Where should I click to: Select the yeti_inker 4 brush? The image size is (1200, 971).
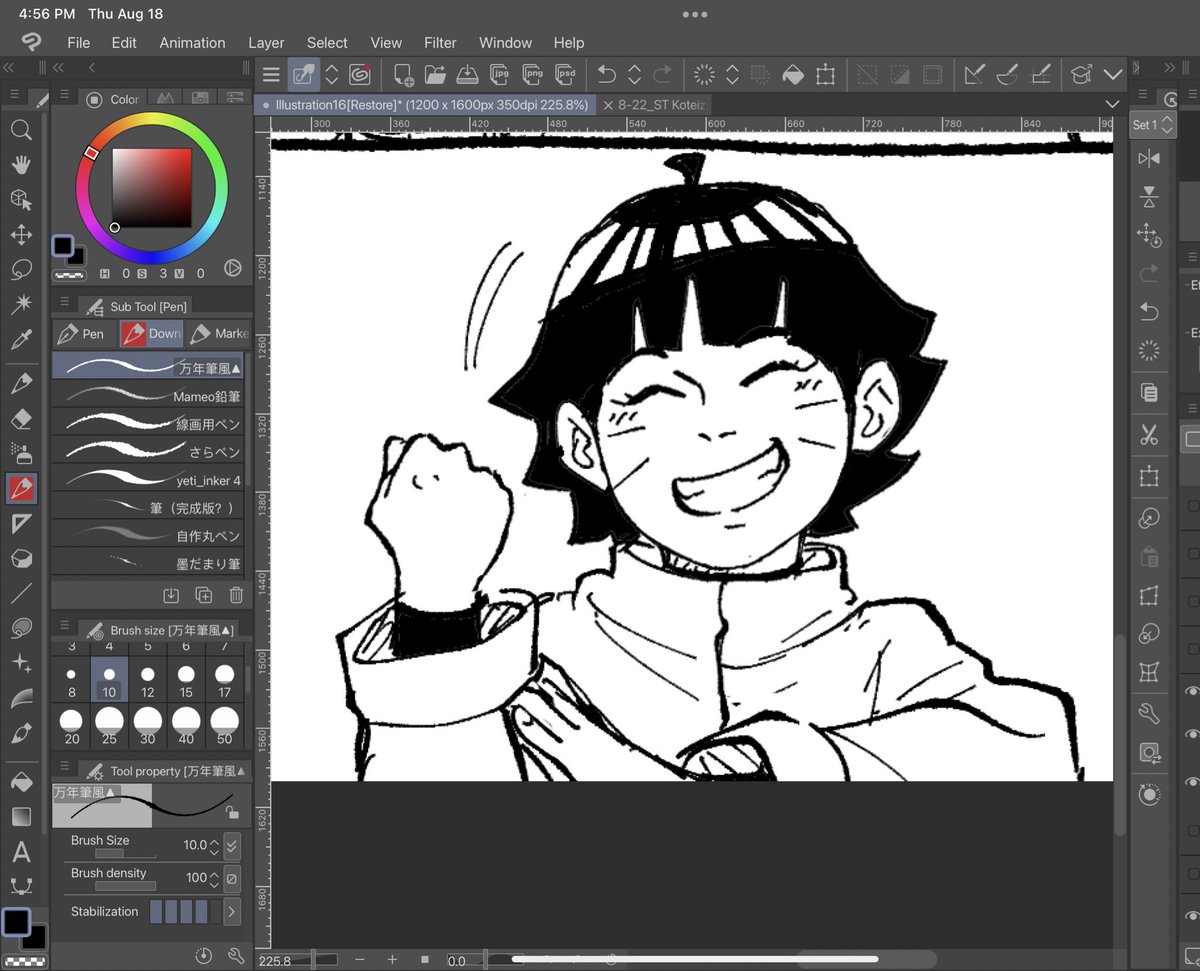pyautogui.click(x=147, y=480)
